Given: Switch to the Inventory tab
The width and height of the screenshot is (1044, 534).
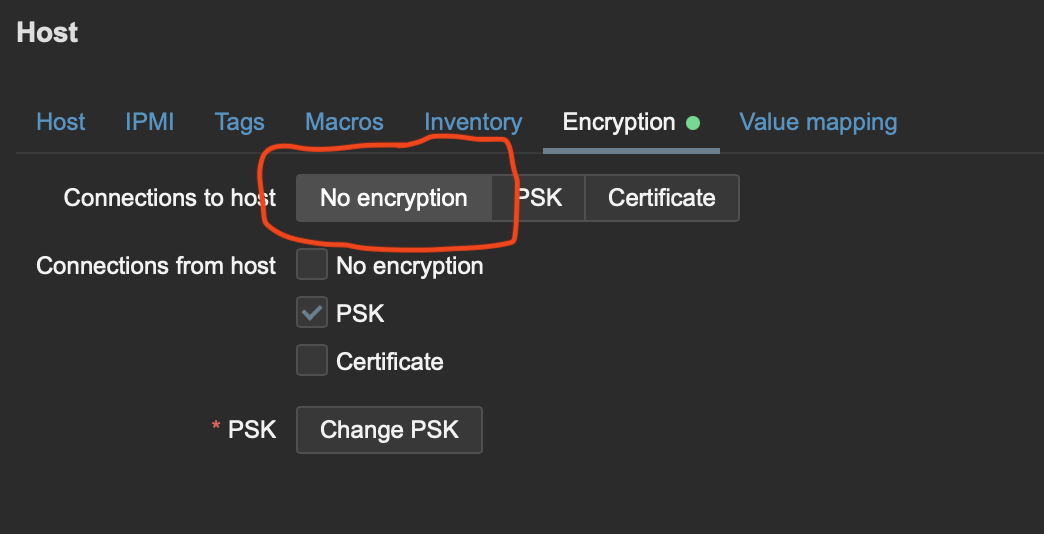Looking at the screenshot, I should pyautogui.click(x=473, y=122).
